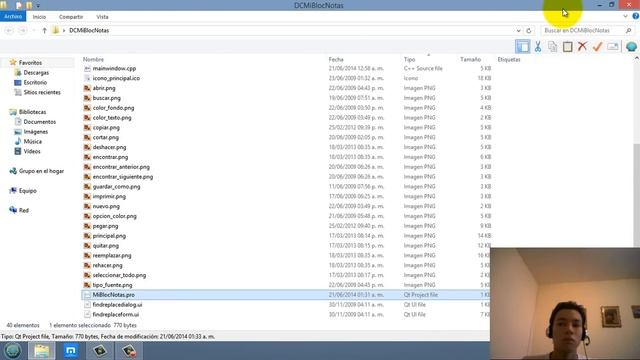Click the orange checkmark Properties icon

597,47
